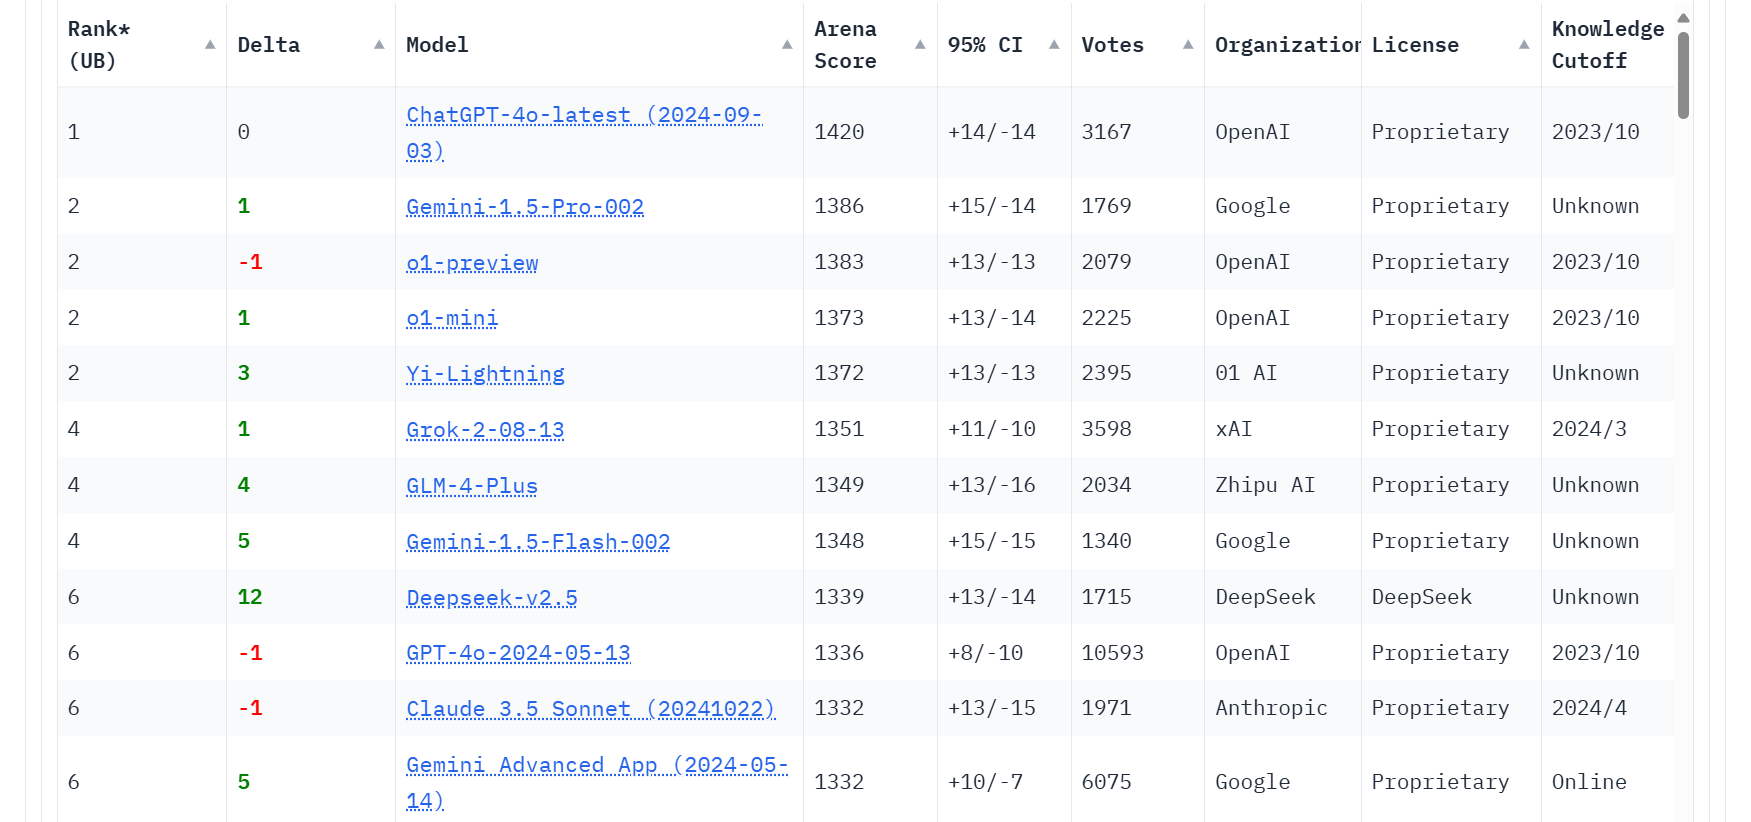
Task: Open o1-preview model link
Action: coord(472,263)
